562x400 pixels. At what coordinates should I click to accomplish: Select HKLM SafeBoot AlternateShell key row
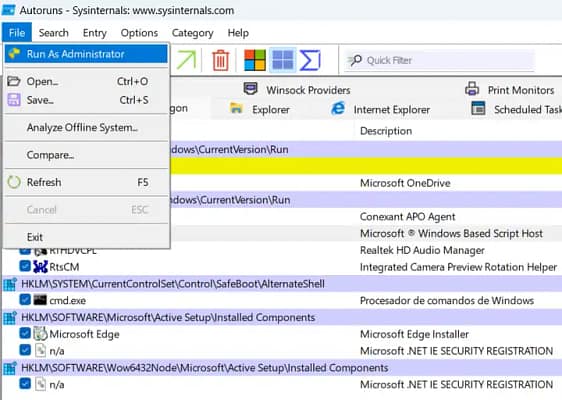(282, 284)
